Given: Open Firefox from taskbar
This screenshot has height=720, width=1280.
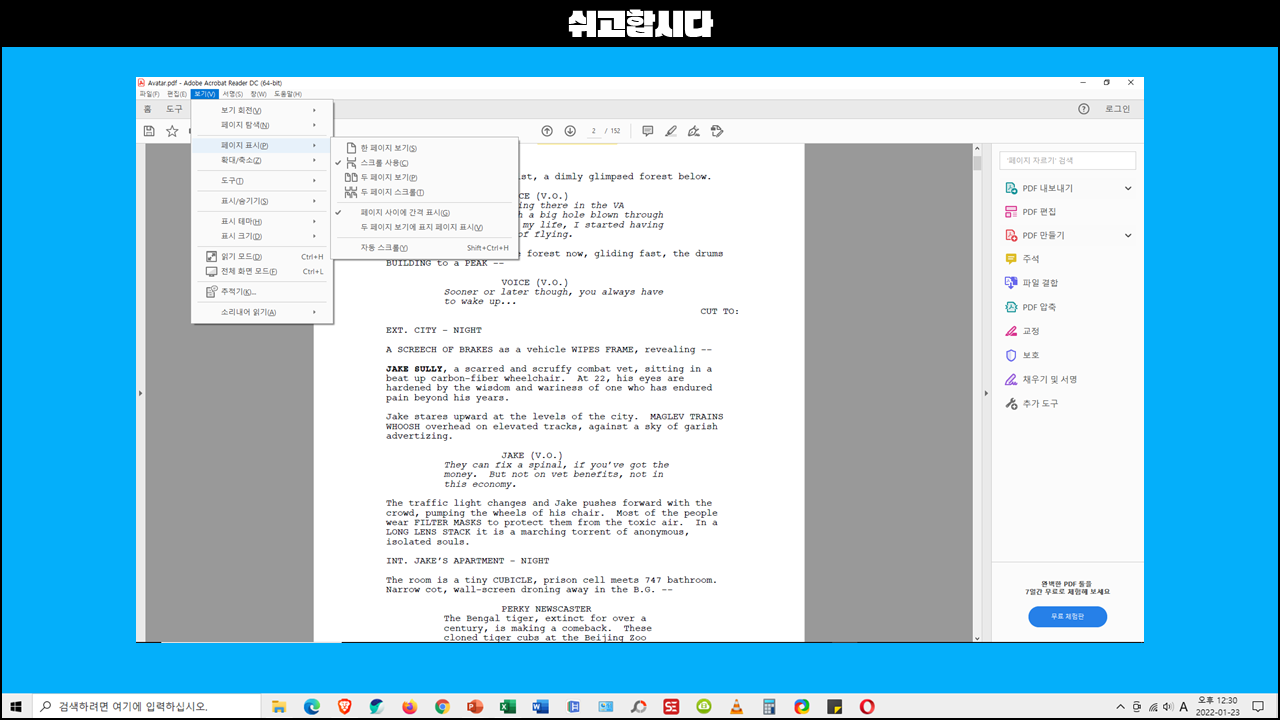Looking at the screenshot, I should coord(409,706).
